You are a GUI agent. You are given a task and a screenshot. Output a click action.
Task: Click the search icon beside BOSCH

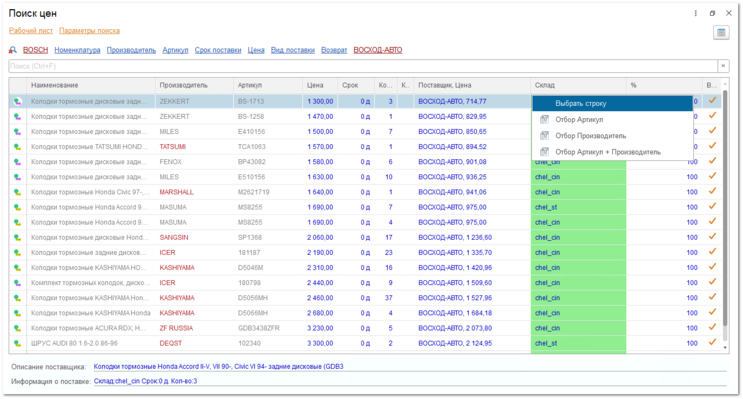[x=13, y=50]
